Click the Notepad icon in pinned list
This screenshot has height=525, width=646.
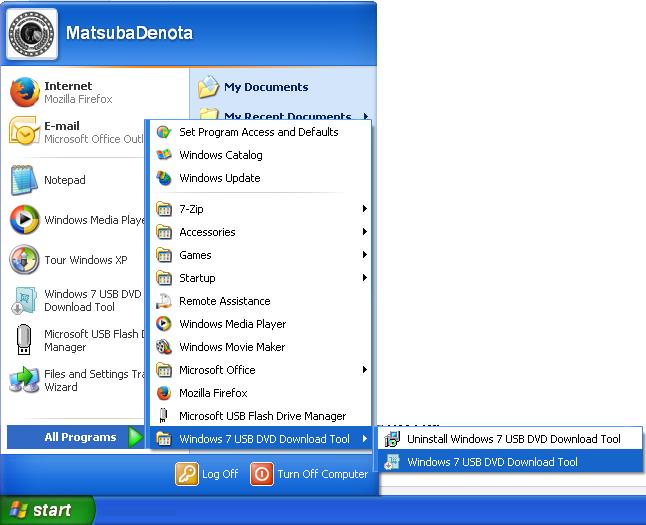point(24,180)
